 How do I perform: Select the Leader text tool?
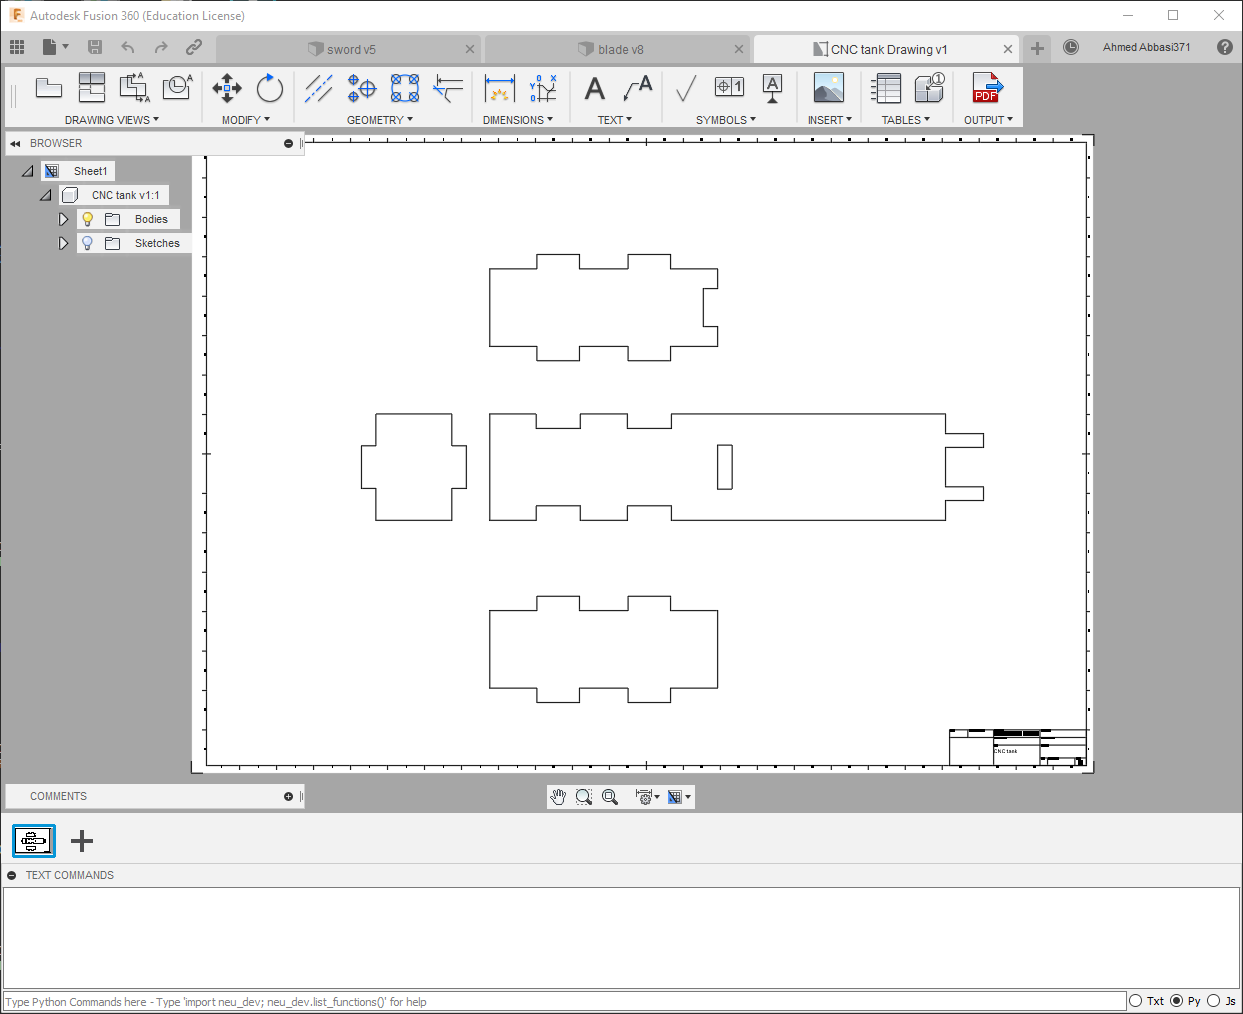pyautogui.click(x=637, y=88)
